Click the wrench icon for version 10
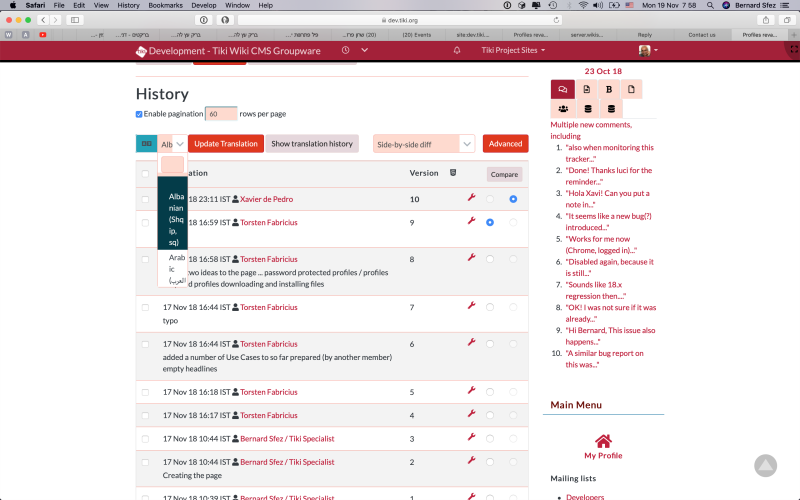The image size is (800, 500). (x=471, y=197)
